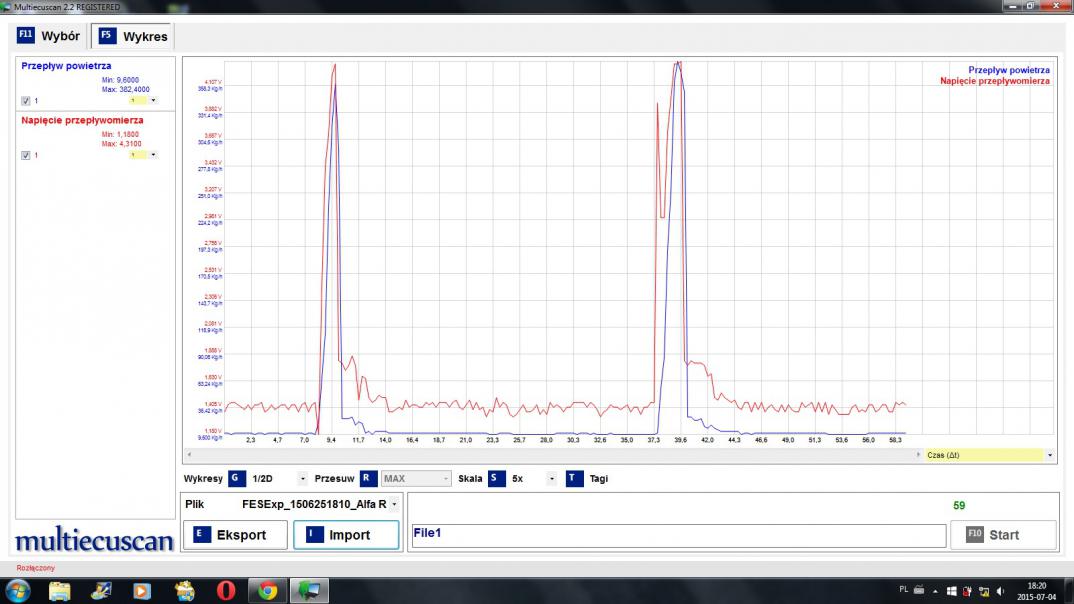Click the File1 text input field
The image size is (1074, 604).
pos(678,535)
